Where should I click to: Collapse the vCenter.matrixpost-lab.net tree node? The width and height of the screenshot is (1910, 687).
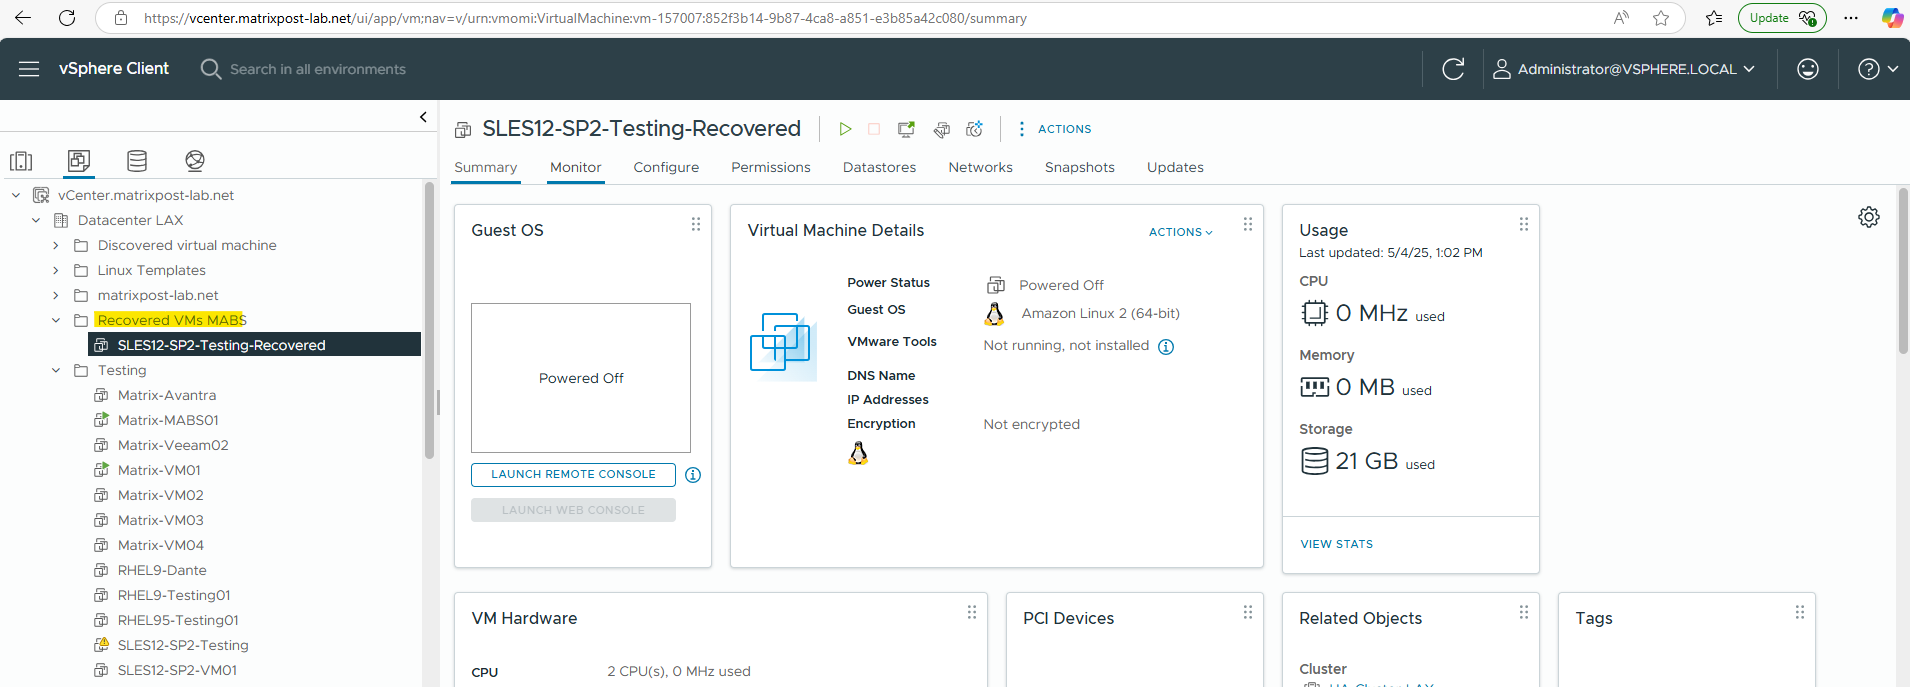(x=16, y=195)
